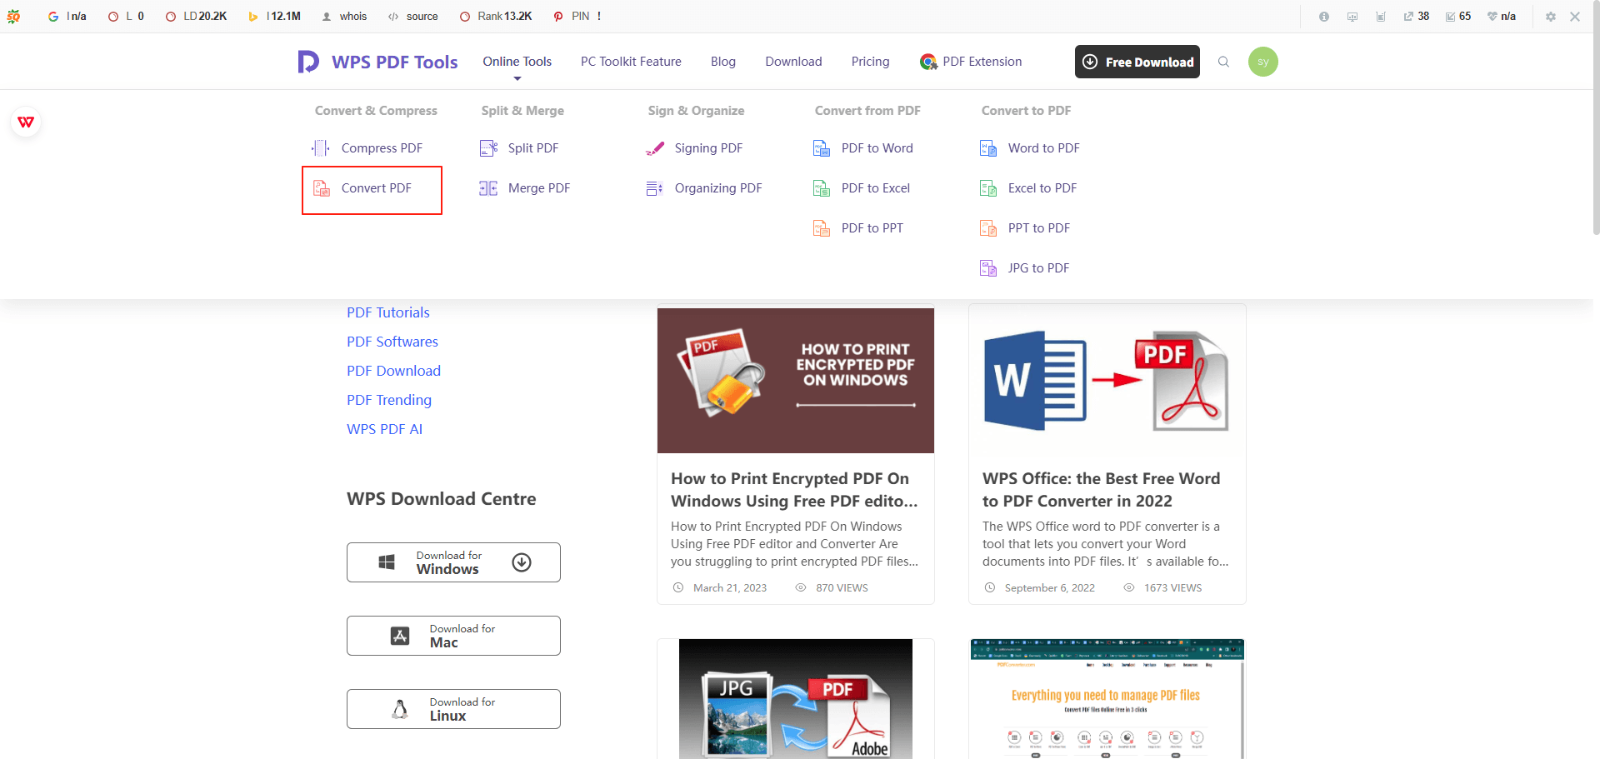
Task: Open the Download nav item
Action: 793,62
